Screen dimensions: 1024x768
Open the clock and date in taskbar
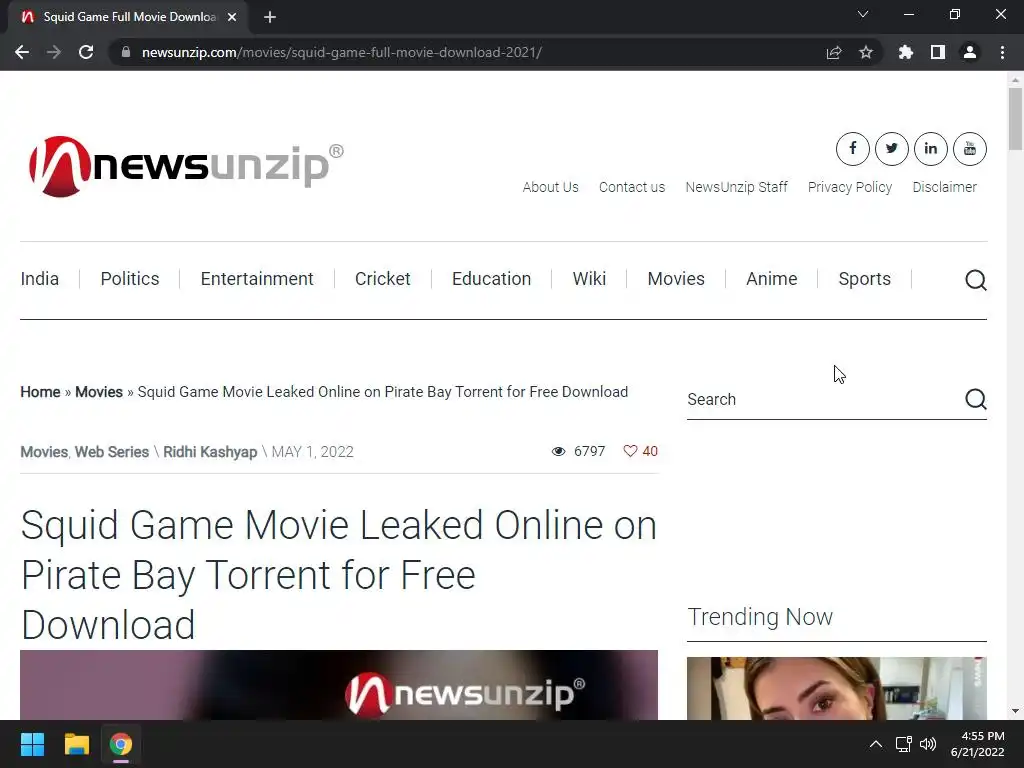(977, 744)
